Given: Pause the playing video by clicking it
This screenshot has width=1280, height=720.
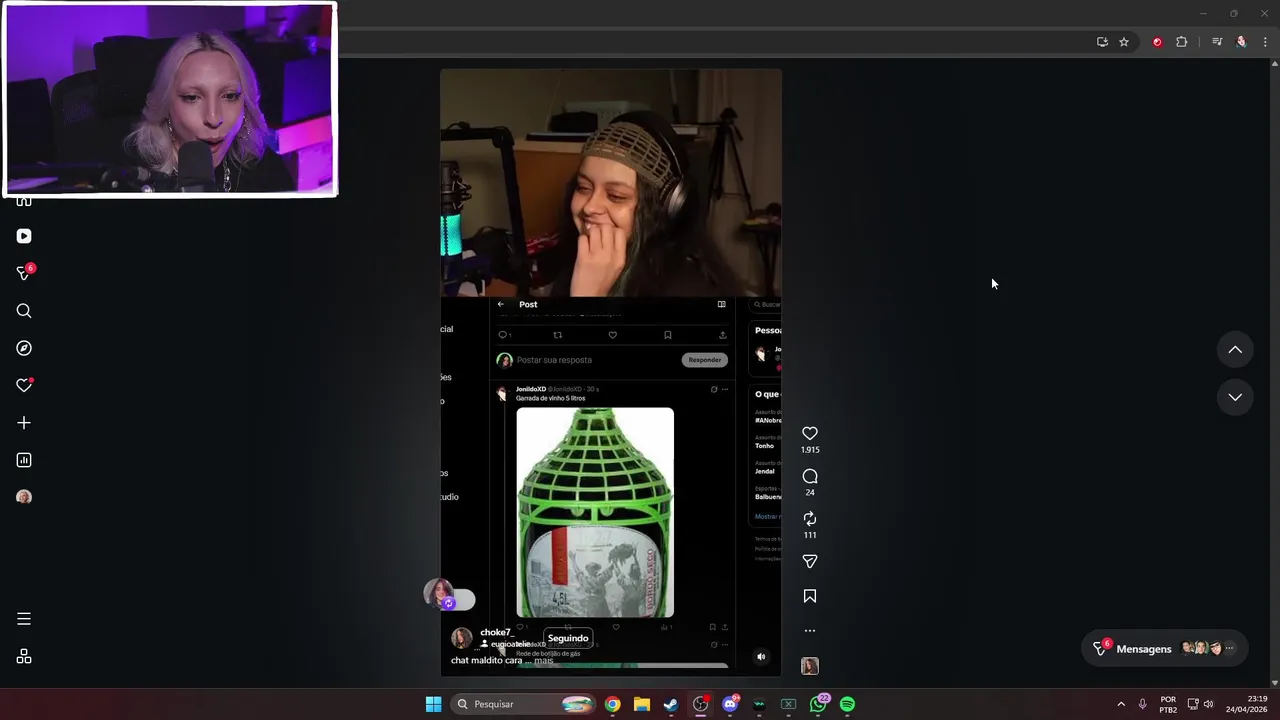Looking at the screenshot, I should click(x=610, y=372).
